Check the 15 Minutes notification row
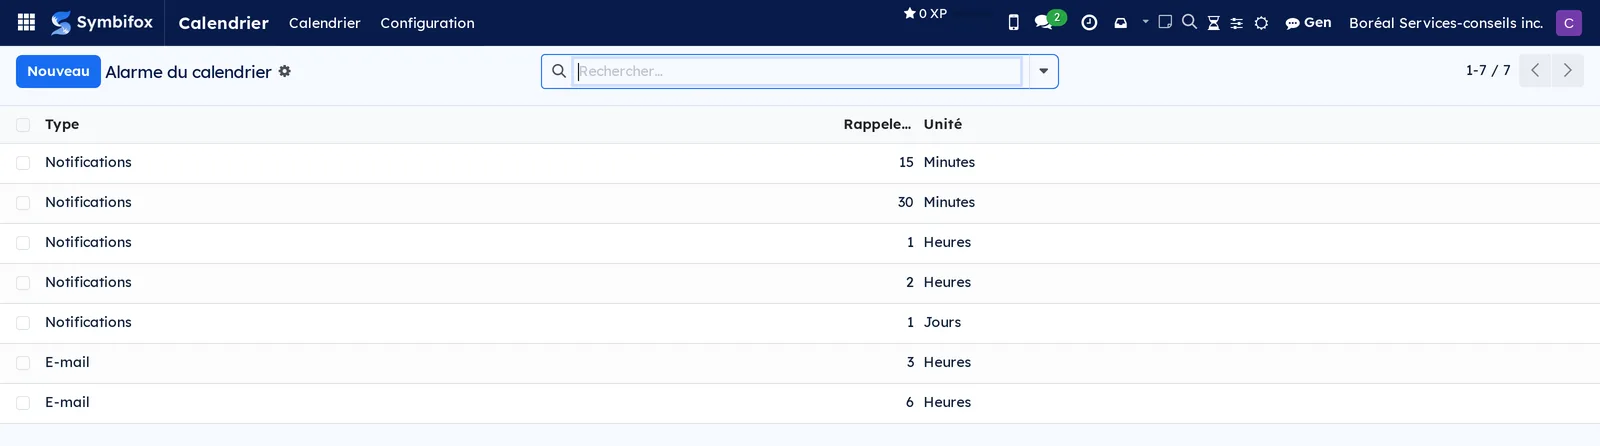The image size is (1600, 446). [23, 163]
